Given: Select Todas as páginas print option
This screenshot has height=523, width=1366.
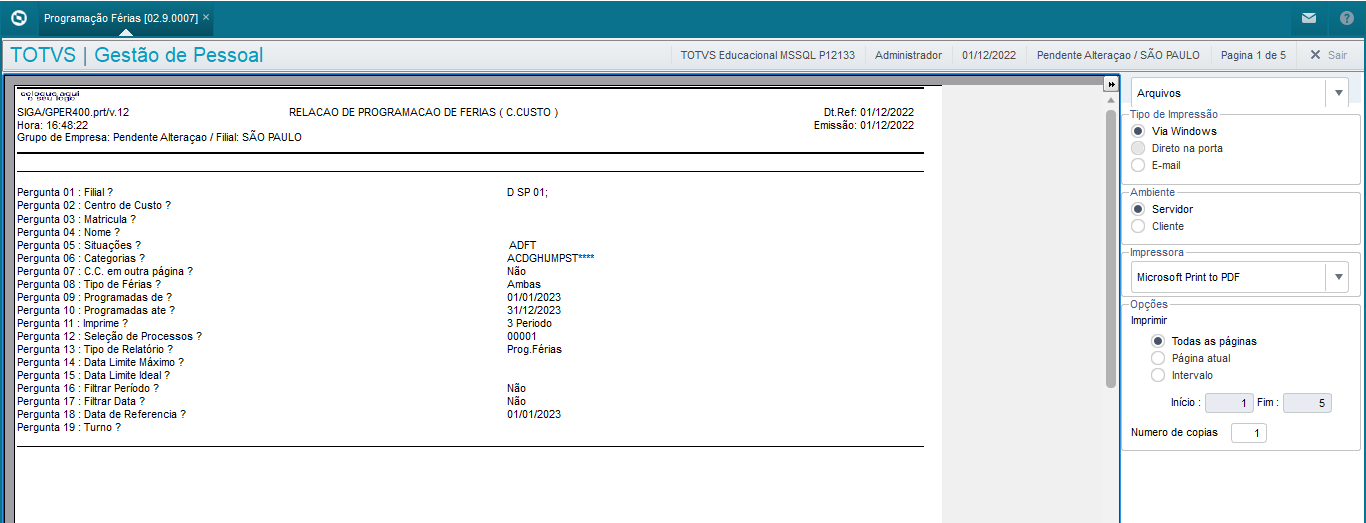Looking at the screenshot, I should (x=1158, y=341).
